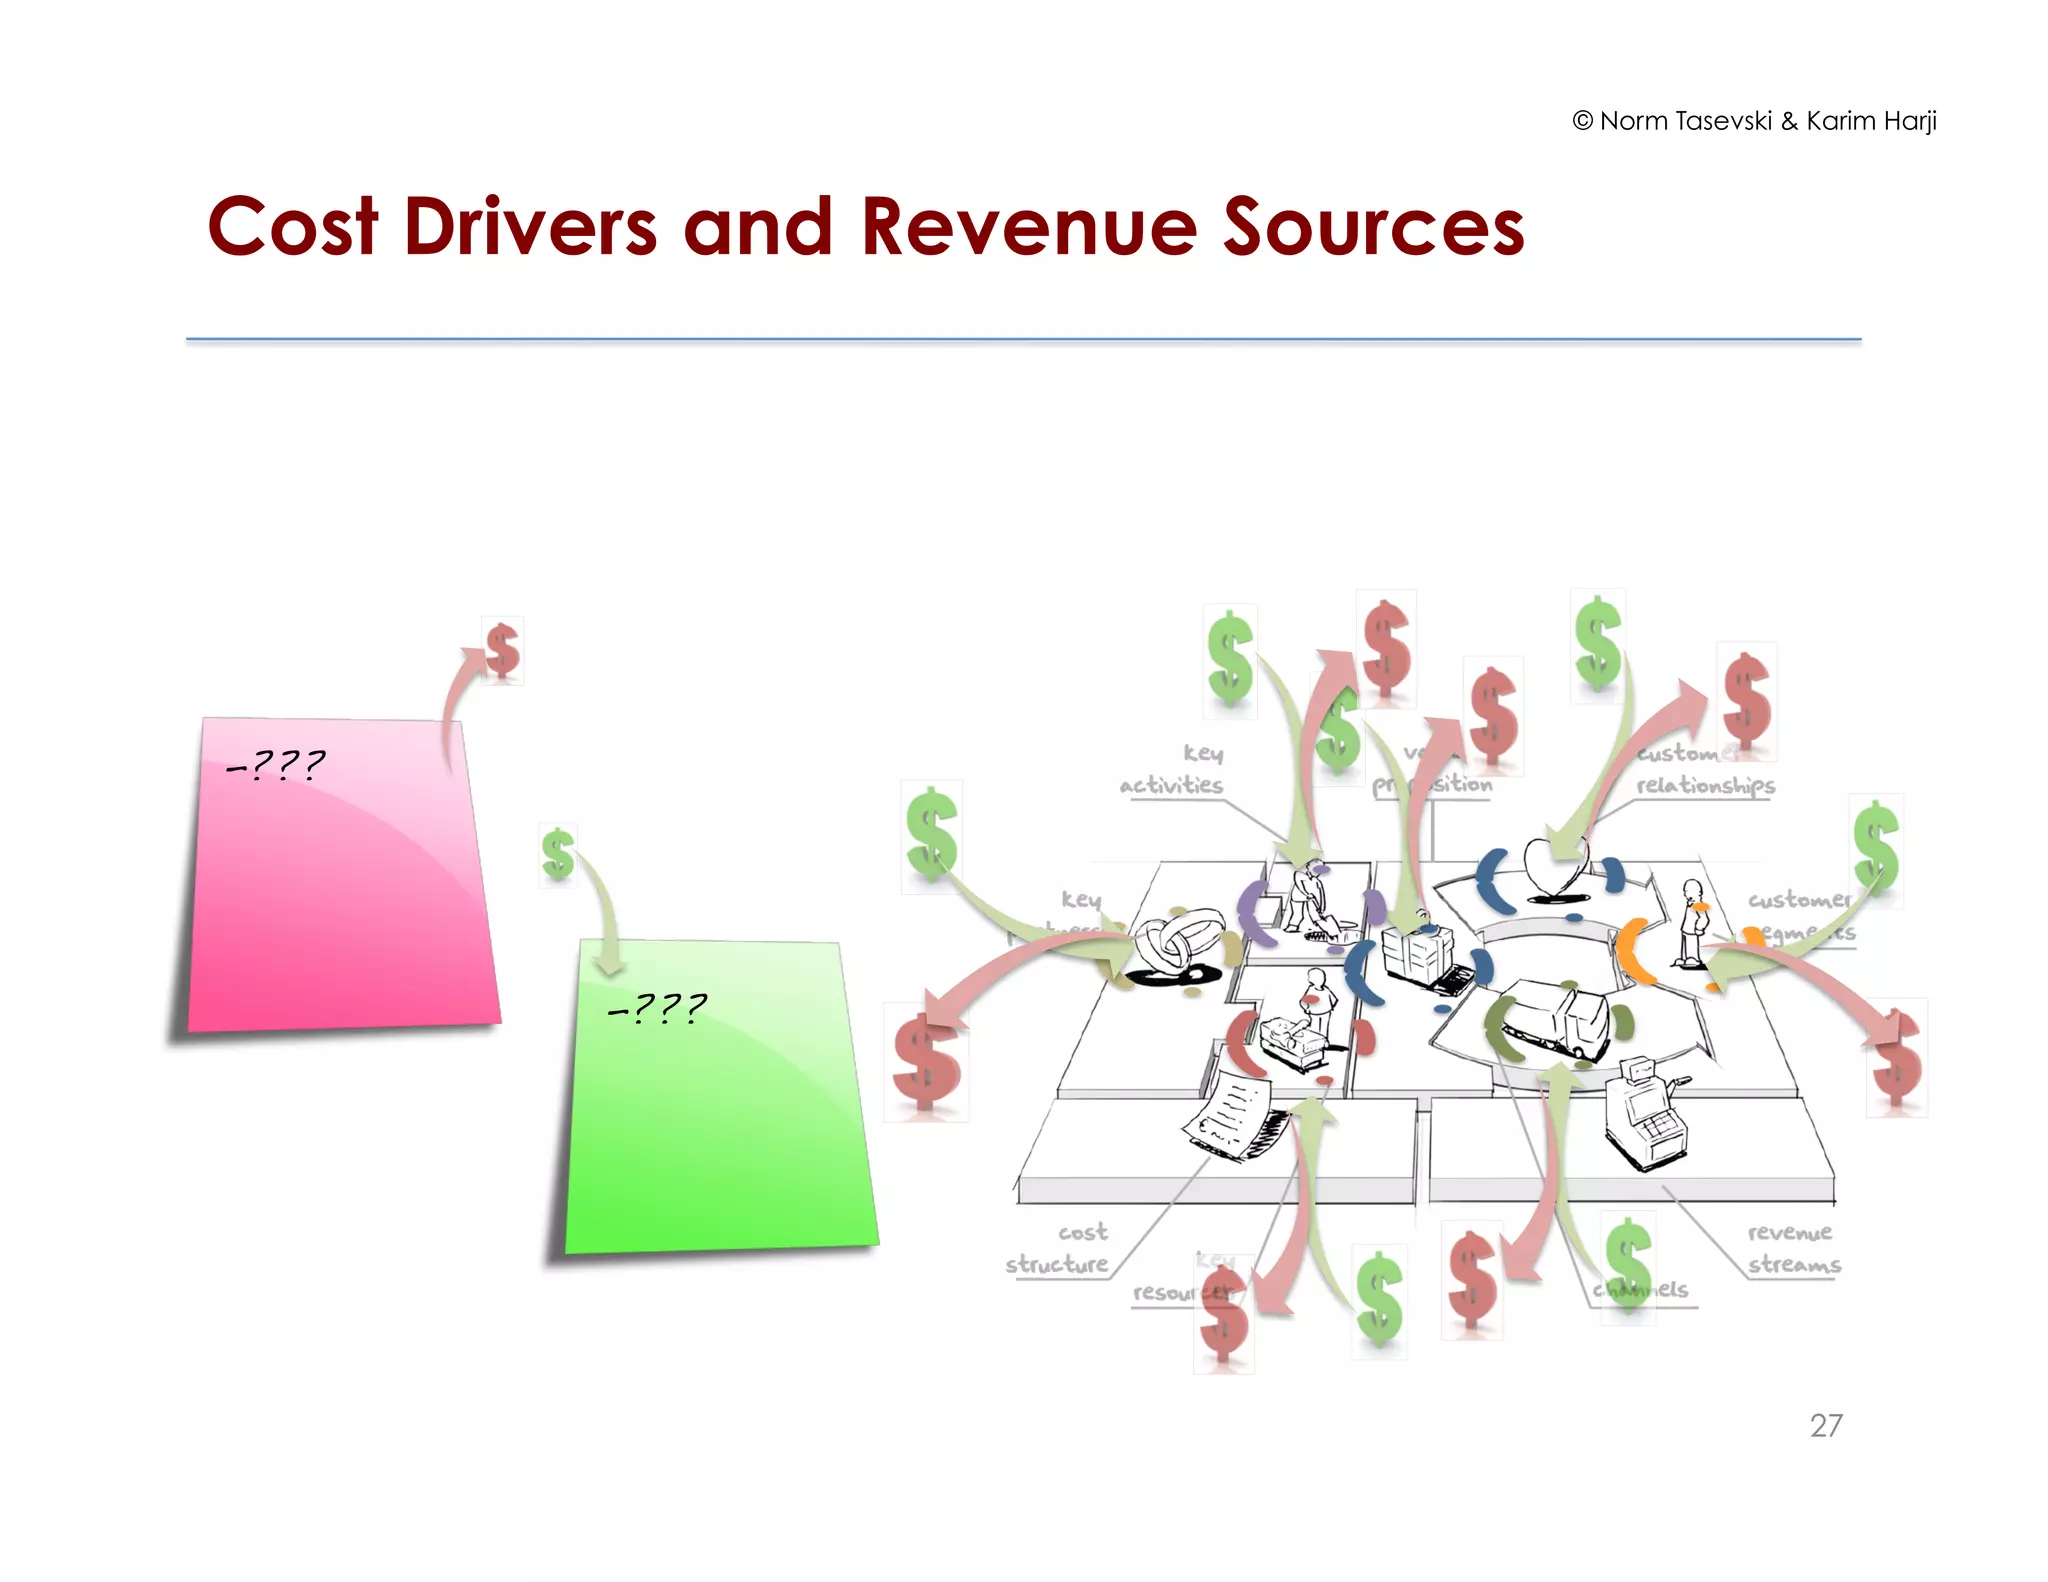Click the cash register revenue streams icon
Viewport: 2048px width, 1582px height.
(x=1645, y=1112)
